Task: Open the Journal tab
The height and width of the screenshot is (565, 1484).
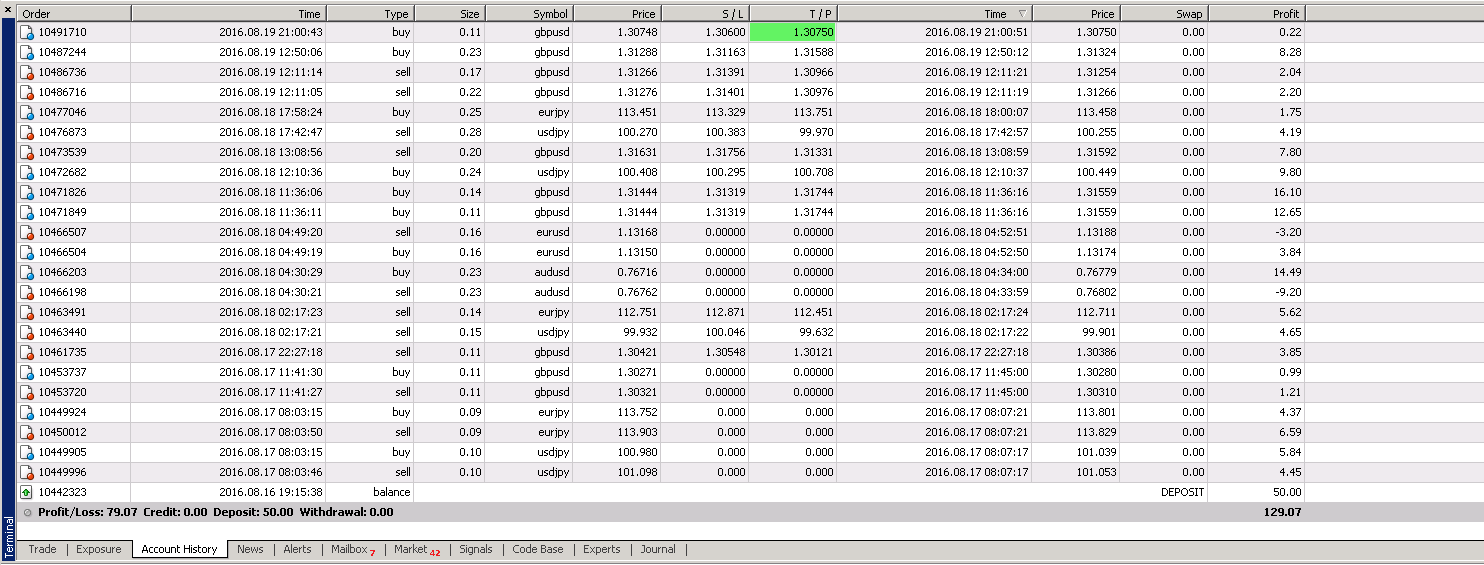Action: click(658, 549)
